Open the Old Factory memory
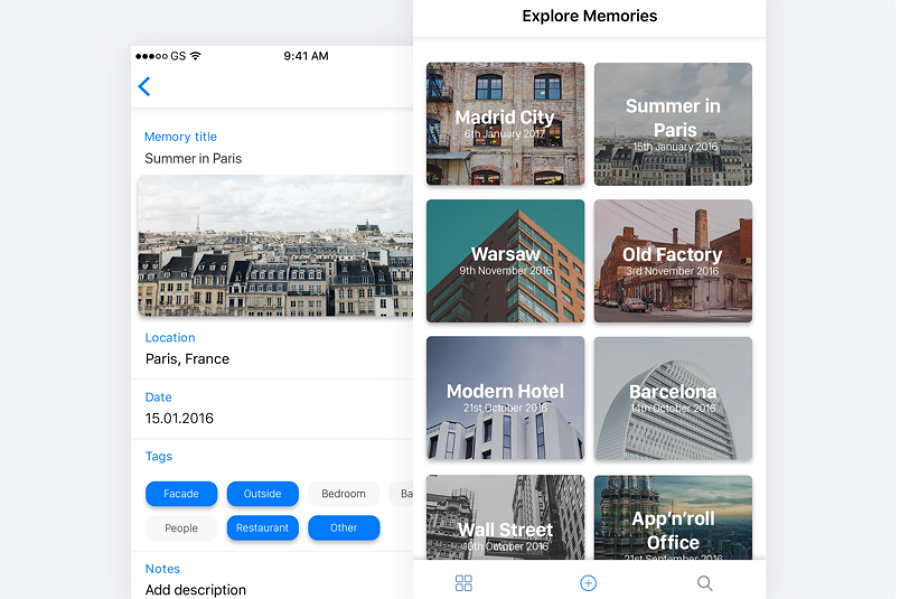The height and width of the screenshot is (599, 900). pyautogui.click(x=673, y=261)
